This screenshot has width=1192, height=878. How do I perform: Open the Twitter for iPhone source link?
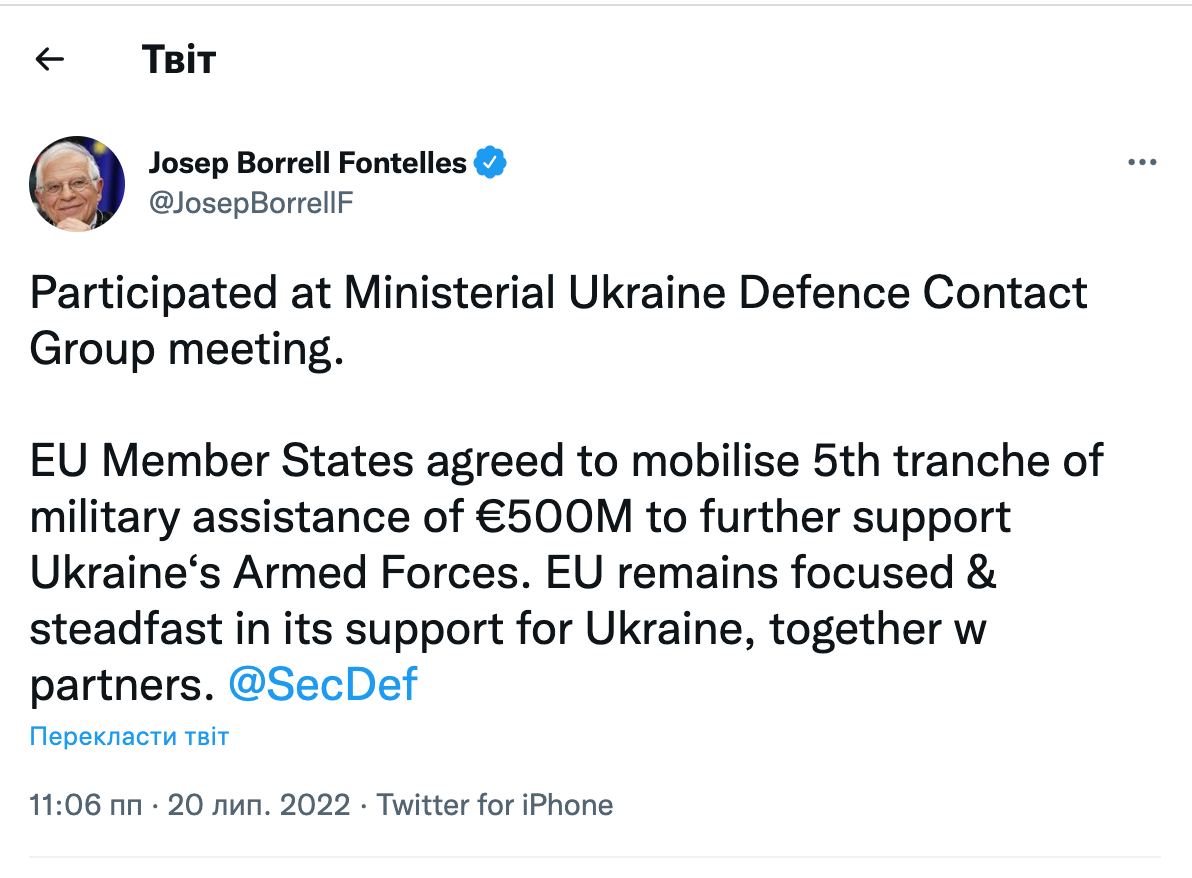495,804
